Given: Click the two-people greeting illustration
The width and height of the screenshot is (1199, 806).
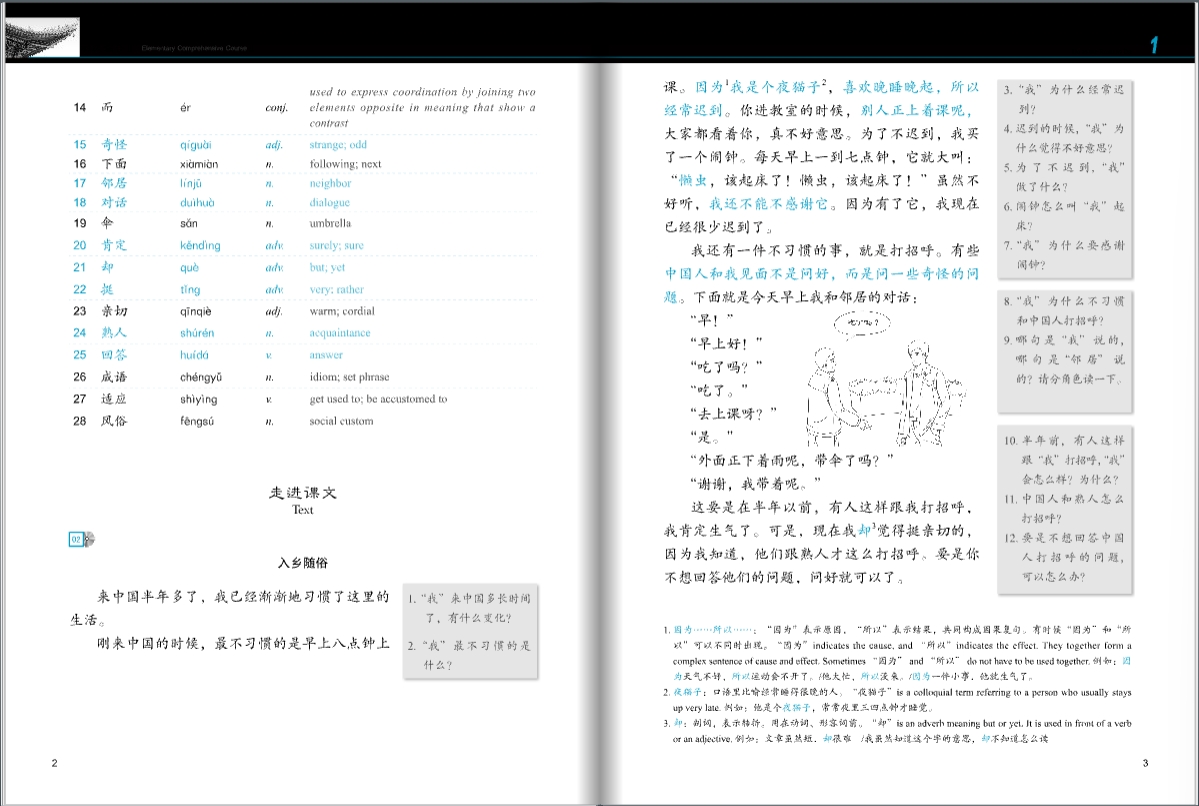Looking at the screenshot, I should click(x=868, y=380).
